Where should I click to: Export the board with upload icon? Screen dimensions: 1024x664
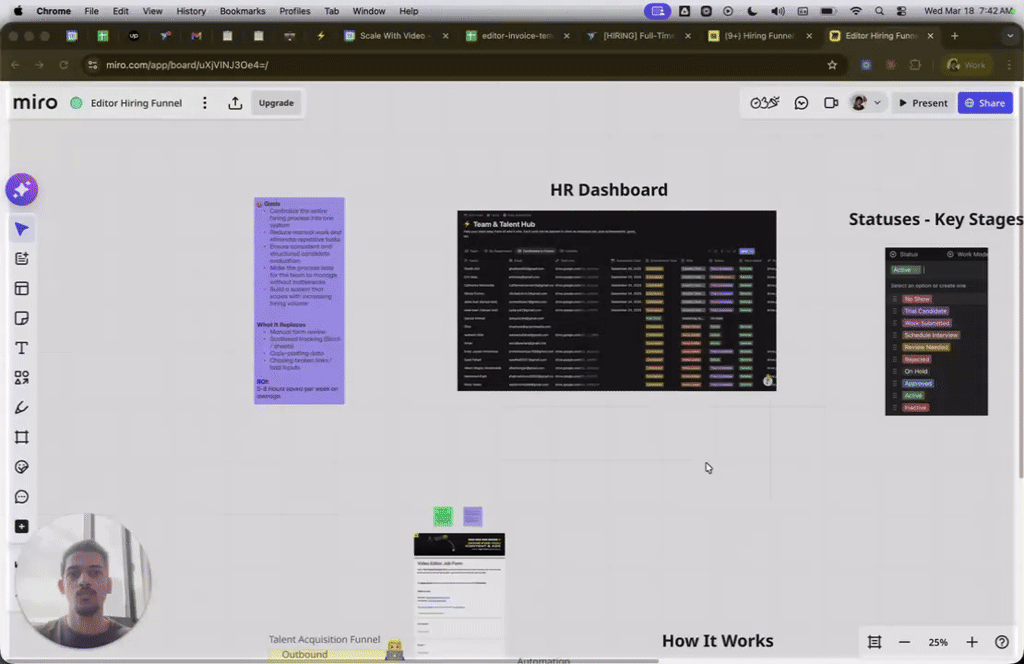[x=235, y=103]
